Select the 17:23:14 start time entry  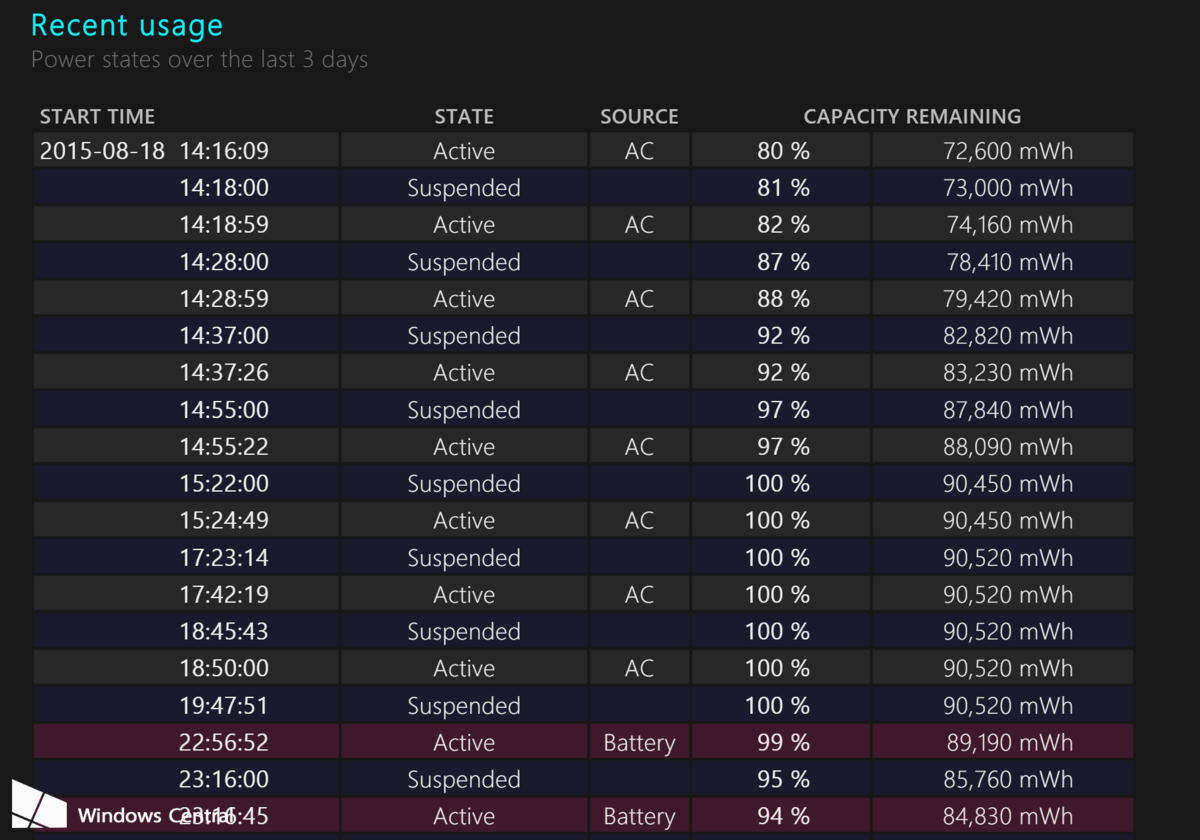[224, 558]
